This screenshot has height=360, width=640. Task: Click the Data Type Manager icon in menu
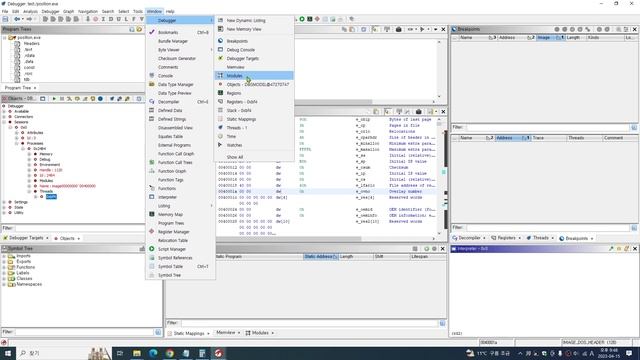click(x=152, y=84)
